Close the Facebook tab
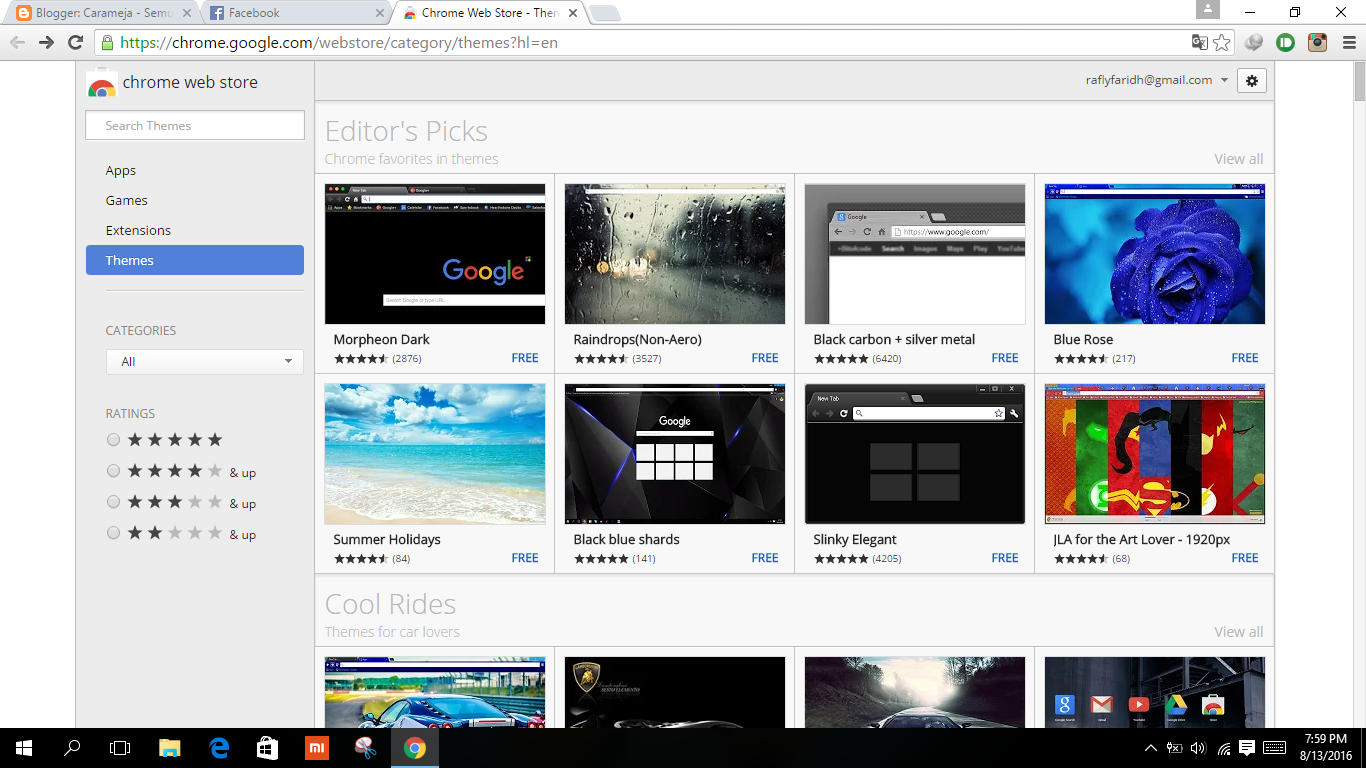 point(379,13)
